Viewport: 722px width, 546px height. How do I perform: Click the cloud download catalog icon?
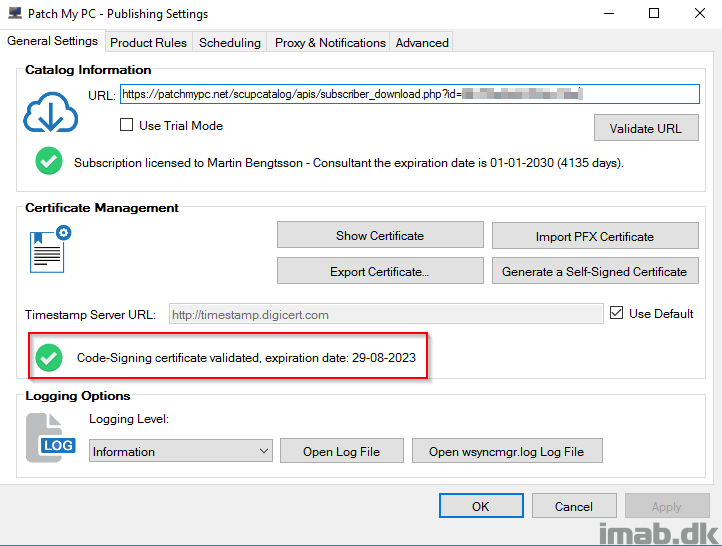click(x=51, y=112)
